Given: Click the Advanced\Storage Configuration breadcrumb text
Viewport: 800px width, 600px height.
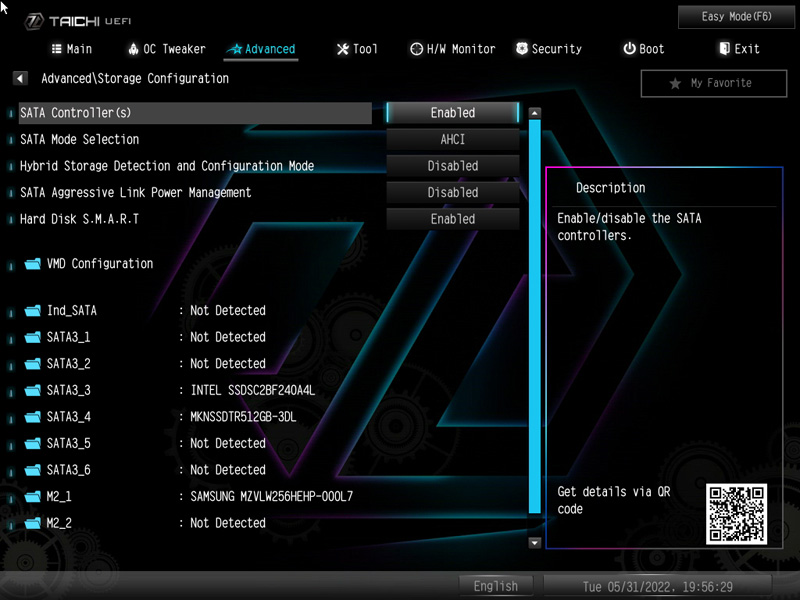Looking at the screenshot, I should (135, 79).
